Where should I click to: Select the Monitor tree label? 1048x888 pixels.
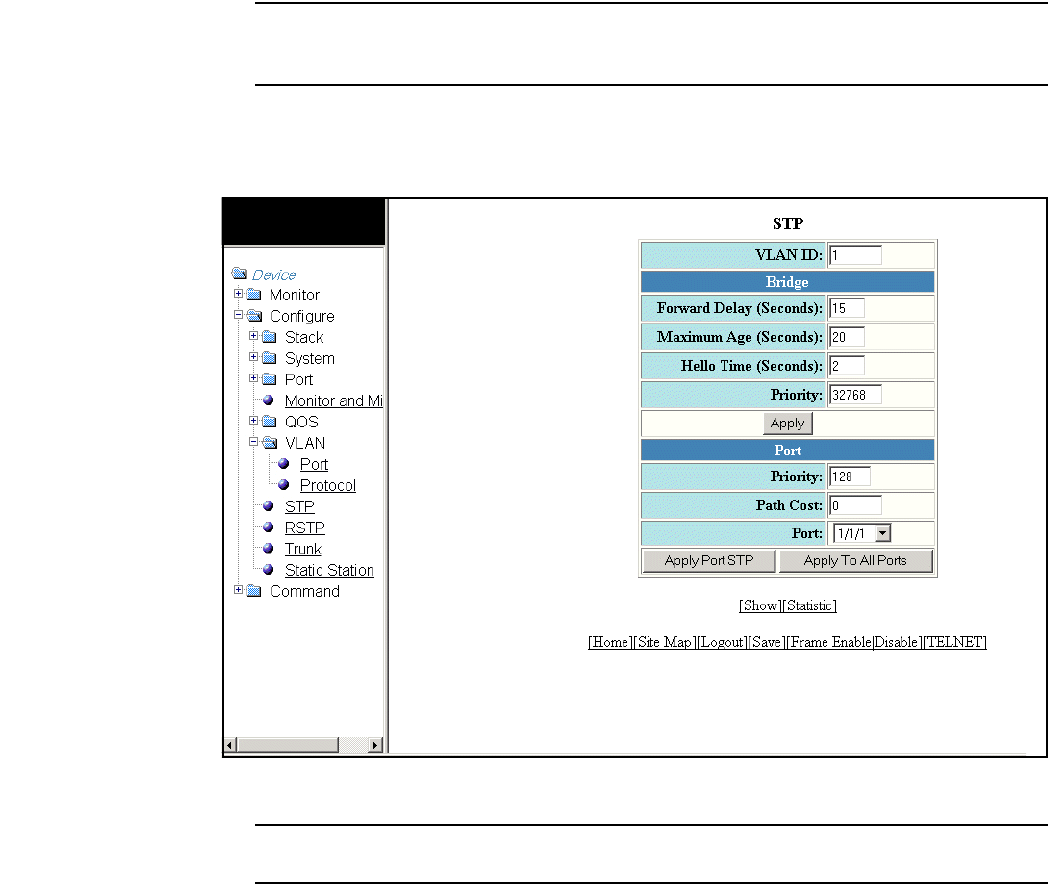pyautogui.click(x=295, y=295)
